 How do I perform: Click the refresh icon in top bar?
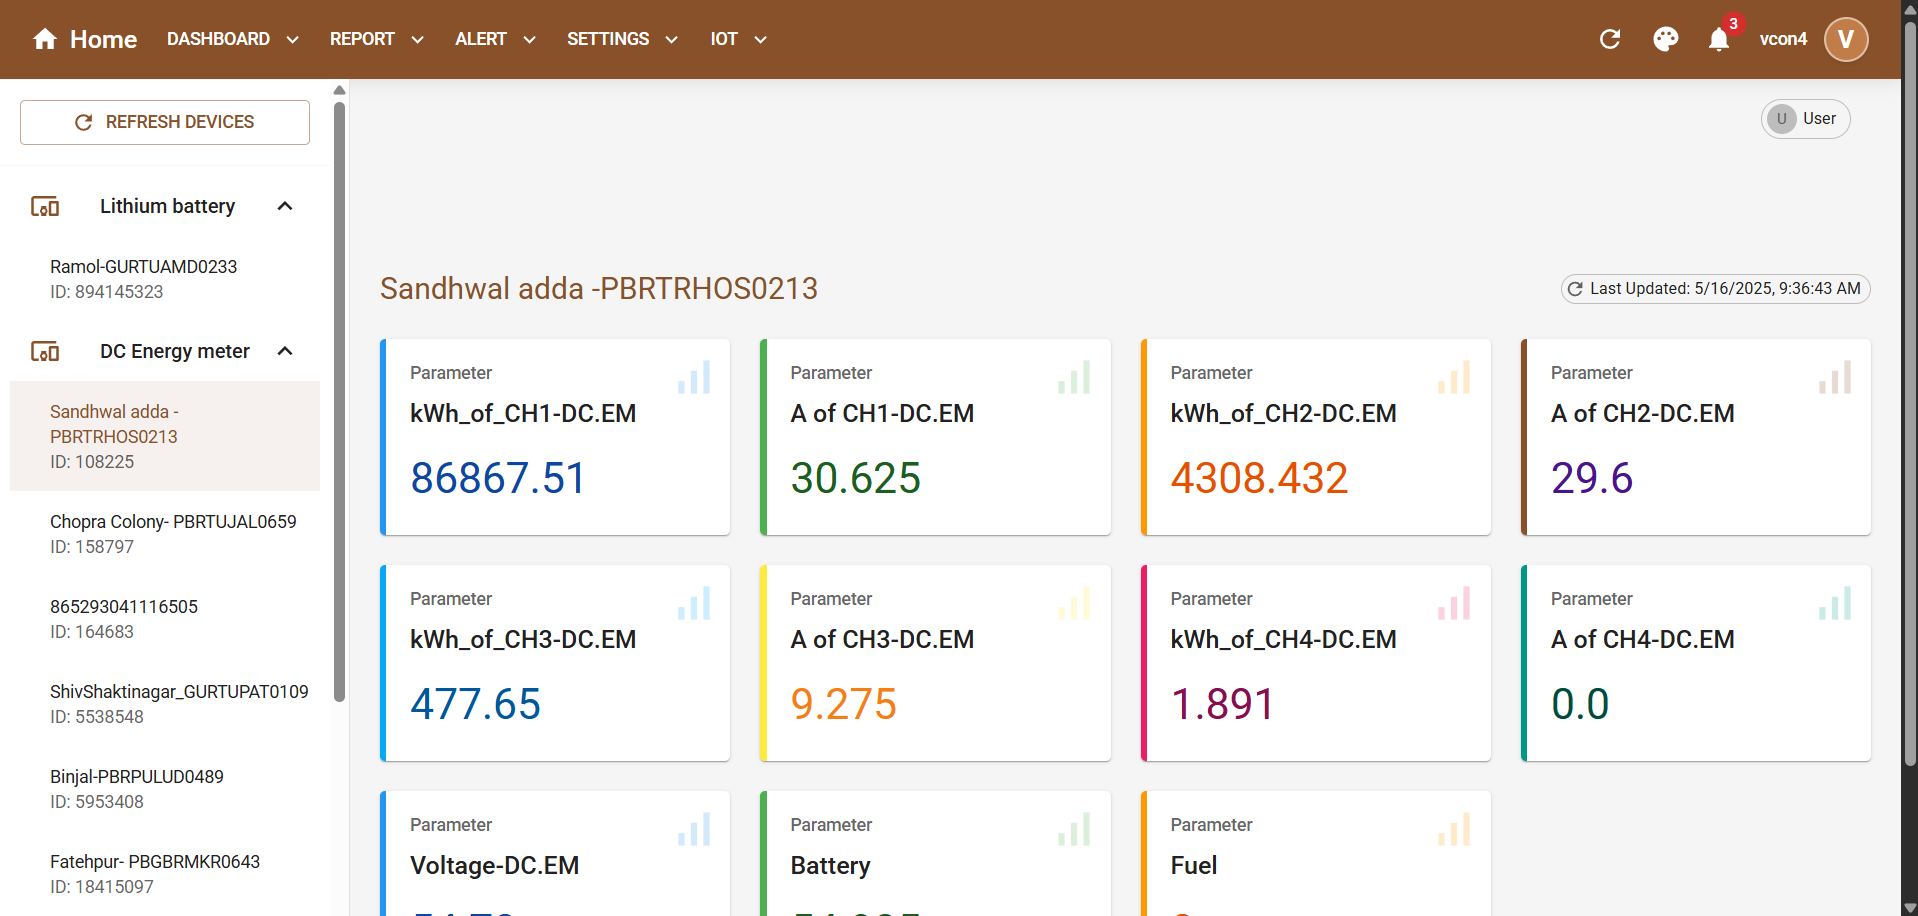pos(1610,39)
